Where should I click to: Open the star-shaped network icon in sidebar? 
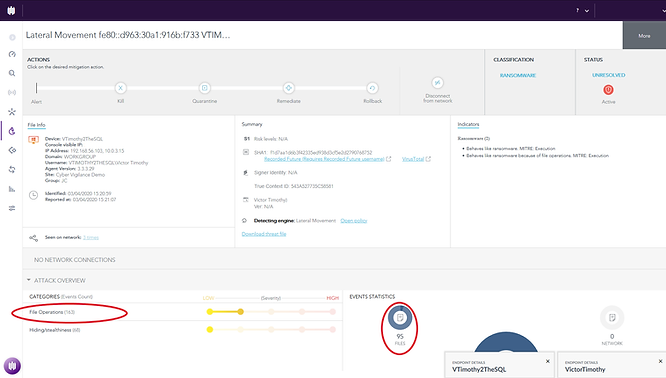[x=12, y=112]
